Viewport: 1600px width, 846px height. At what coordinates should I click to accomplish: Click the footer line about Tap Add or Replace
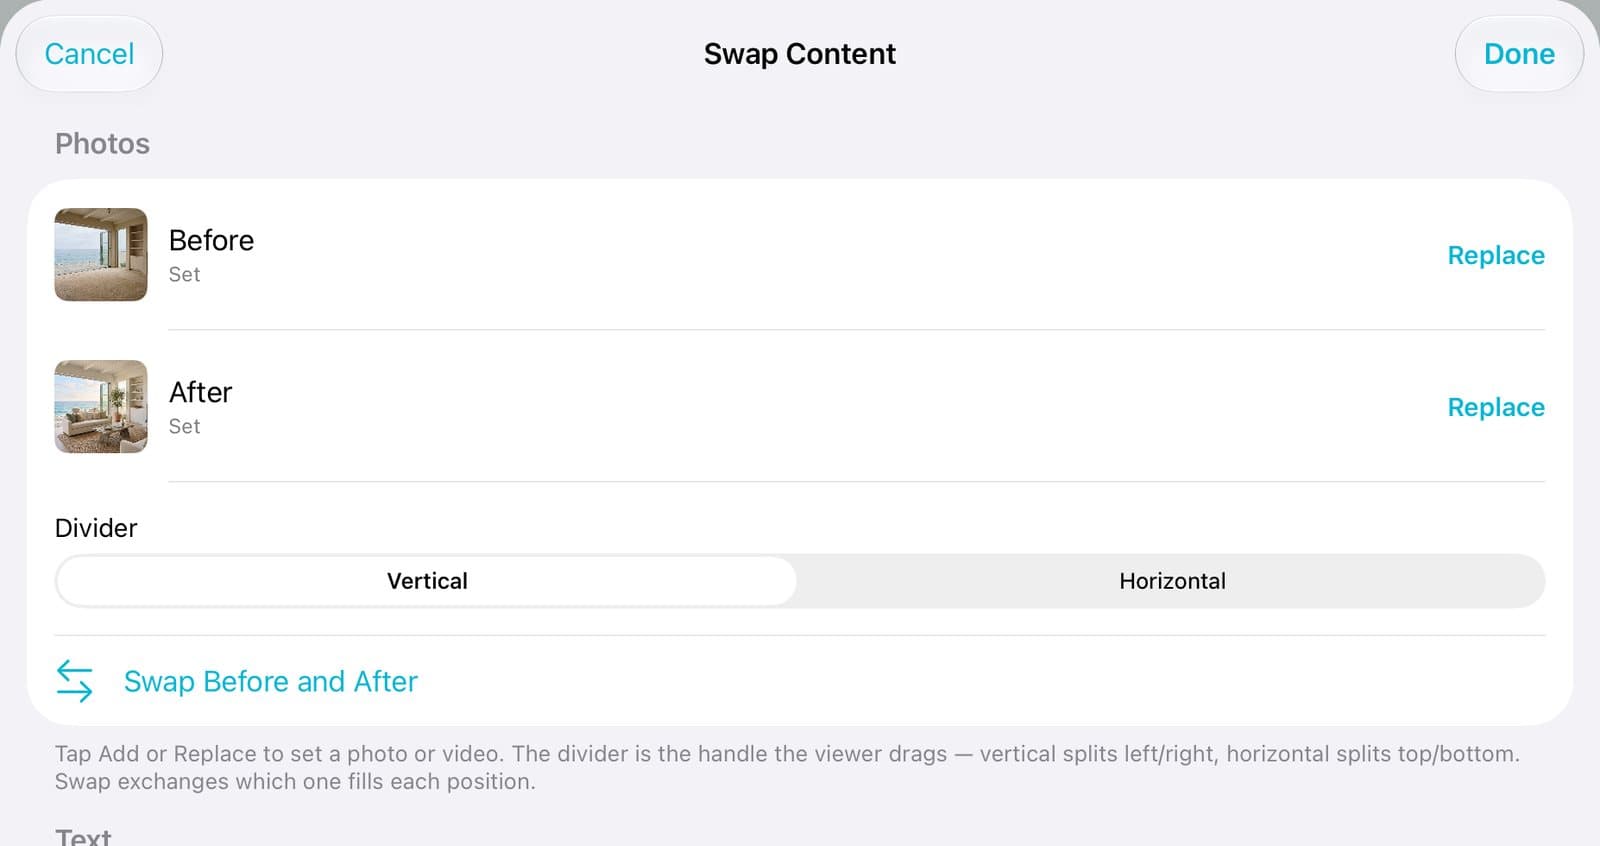[787, 754]
